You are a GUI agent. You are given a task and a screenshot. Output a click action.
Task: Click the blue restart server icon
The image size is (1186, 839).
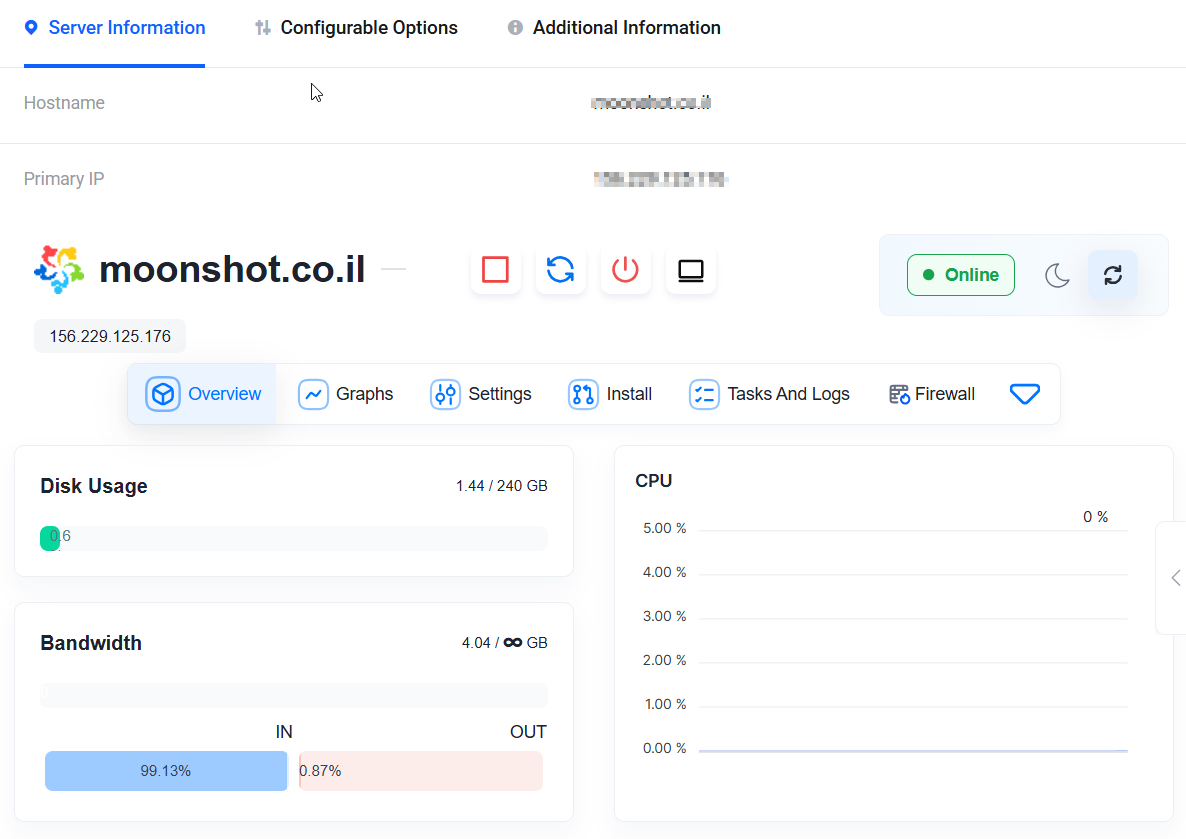[x=560, y=269]
